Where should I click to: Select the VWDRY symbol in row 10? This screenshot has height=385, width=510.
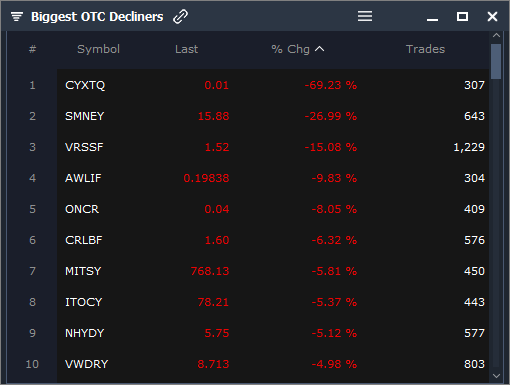point(87,364)
